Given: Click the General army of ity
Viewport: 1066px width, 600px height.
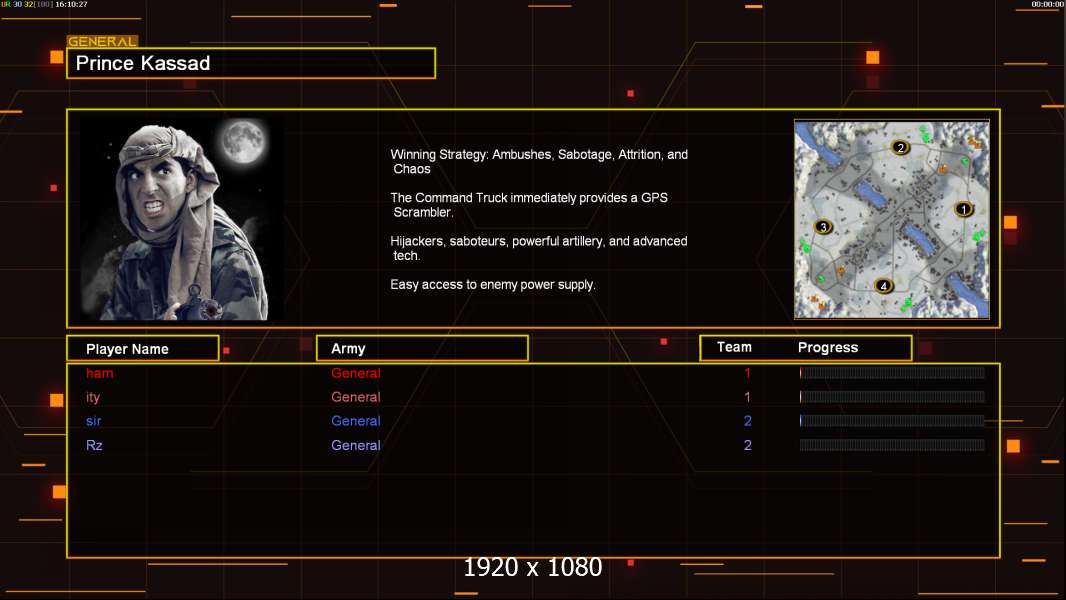Looking at the screenshot, I should (x=356, y=397).
